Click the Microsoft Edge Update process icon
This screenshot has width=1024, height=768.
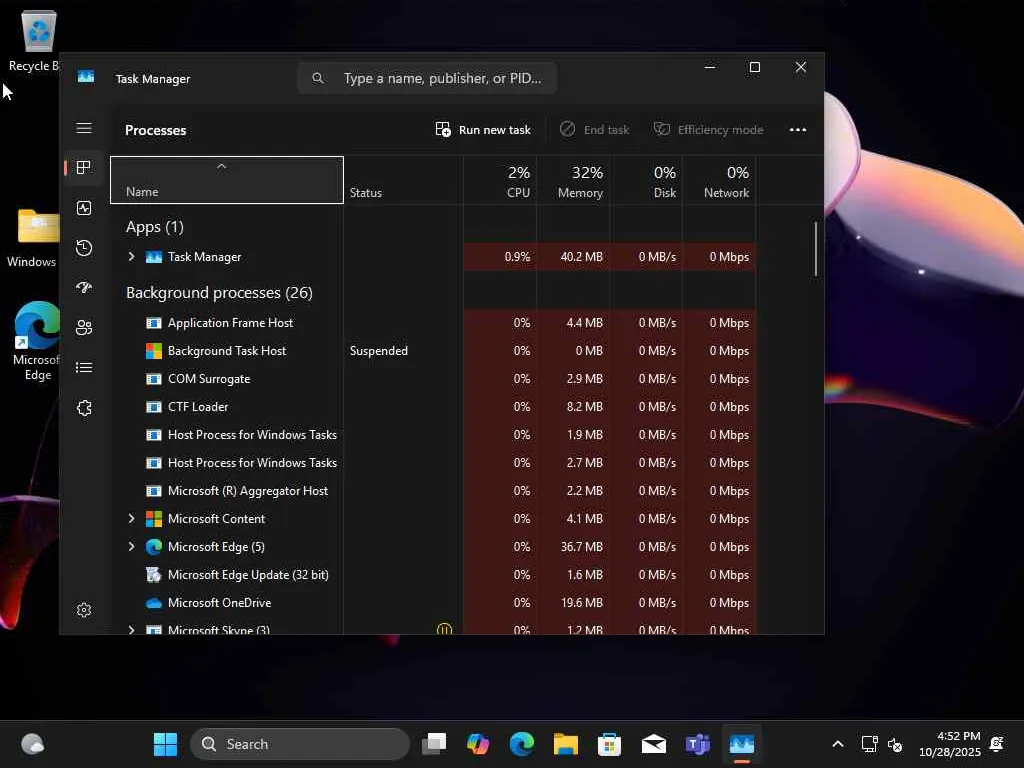tap(153, 575)
